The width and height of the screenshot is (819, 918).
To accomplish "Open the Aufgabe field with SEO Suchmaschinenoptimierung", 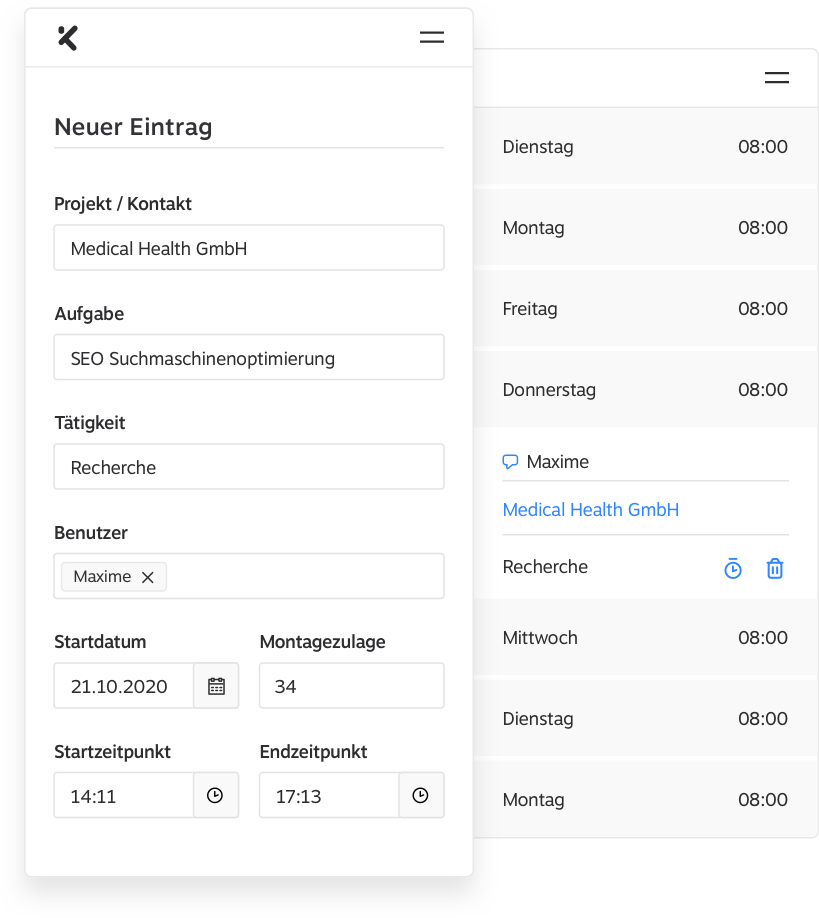I will coord(248,358).
